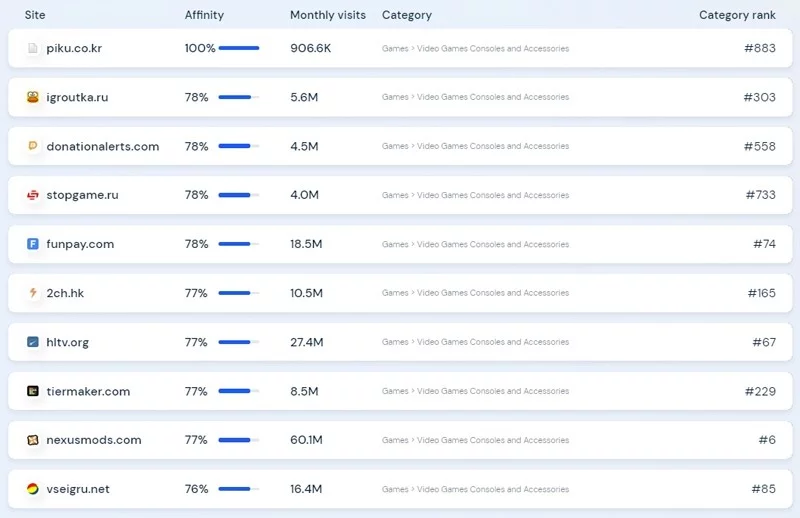Open the funpay.com site link
The width and height of the screenshot is (800, 518).
[x=80, y=244]
